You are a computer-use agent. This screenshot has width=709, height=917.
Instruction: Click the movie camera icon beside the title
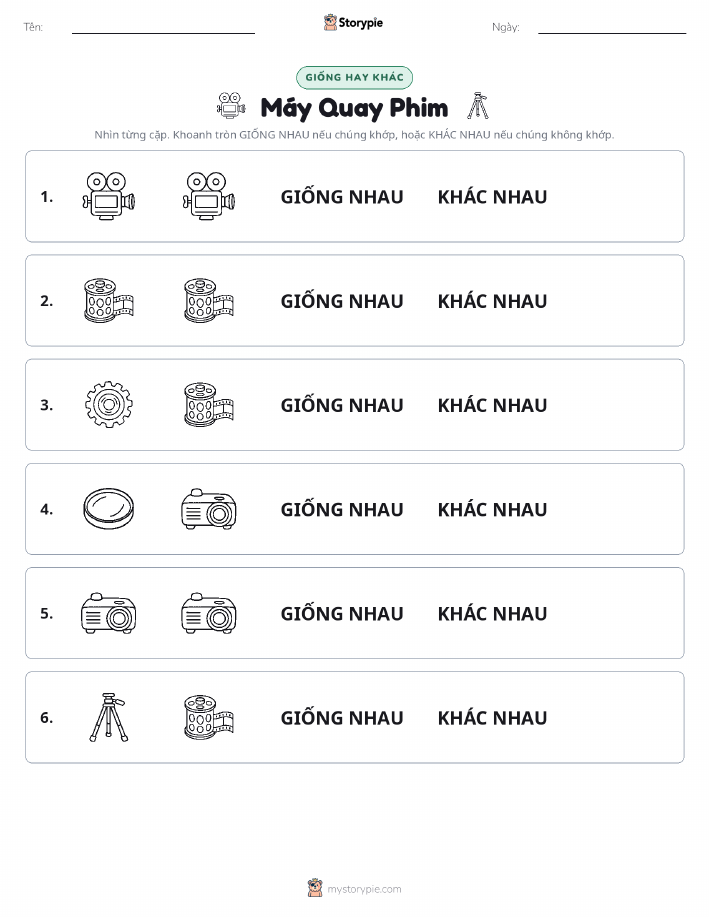click(231, 106)
